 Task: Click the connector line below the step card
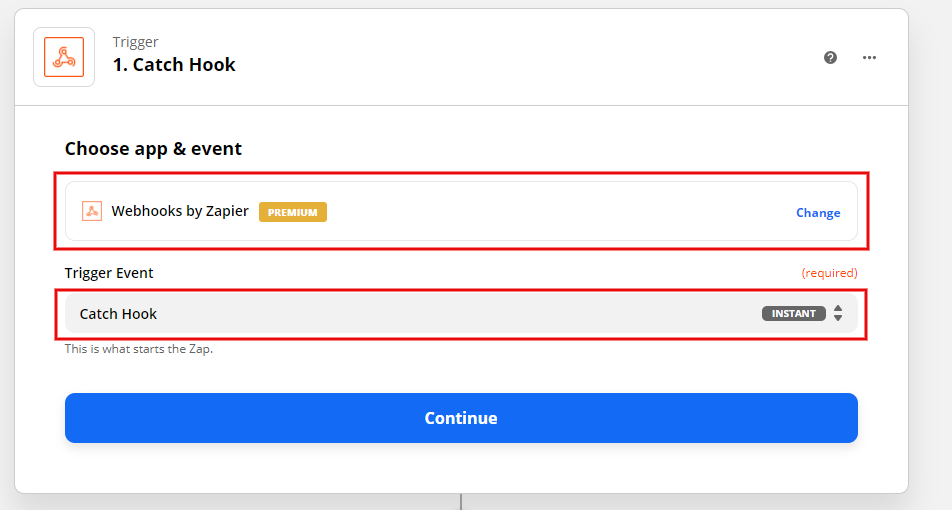click(461, 501)
